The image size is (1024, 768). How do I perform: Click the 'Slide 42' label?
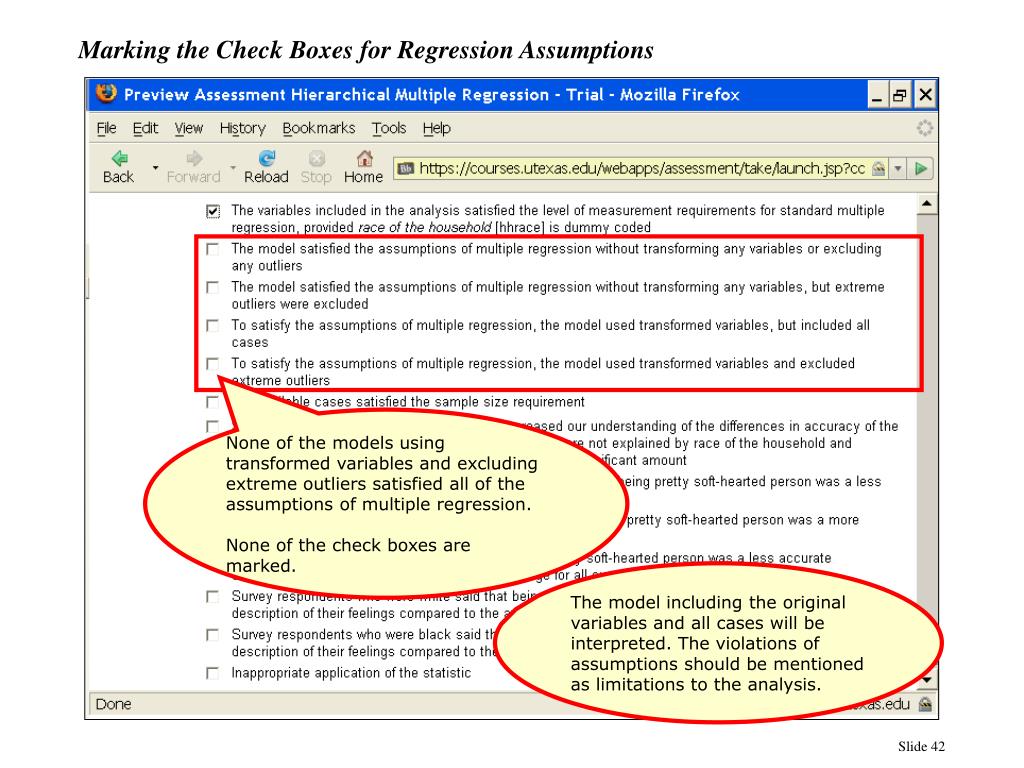point(921,746)
